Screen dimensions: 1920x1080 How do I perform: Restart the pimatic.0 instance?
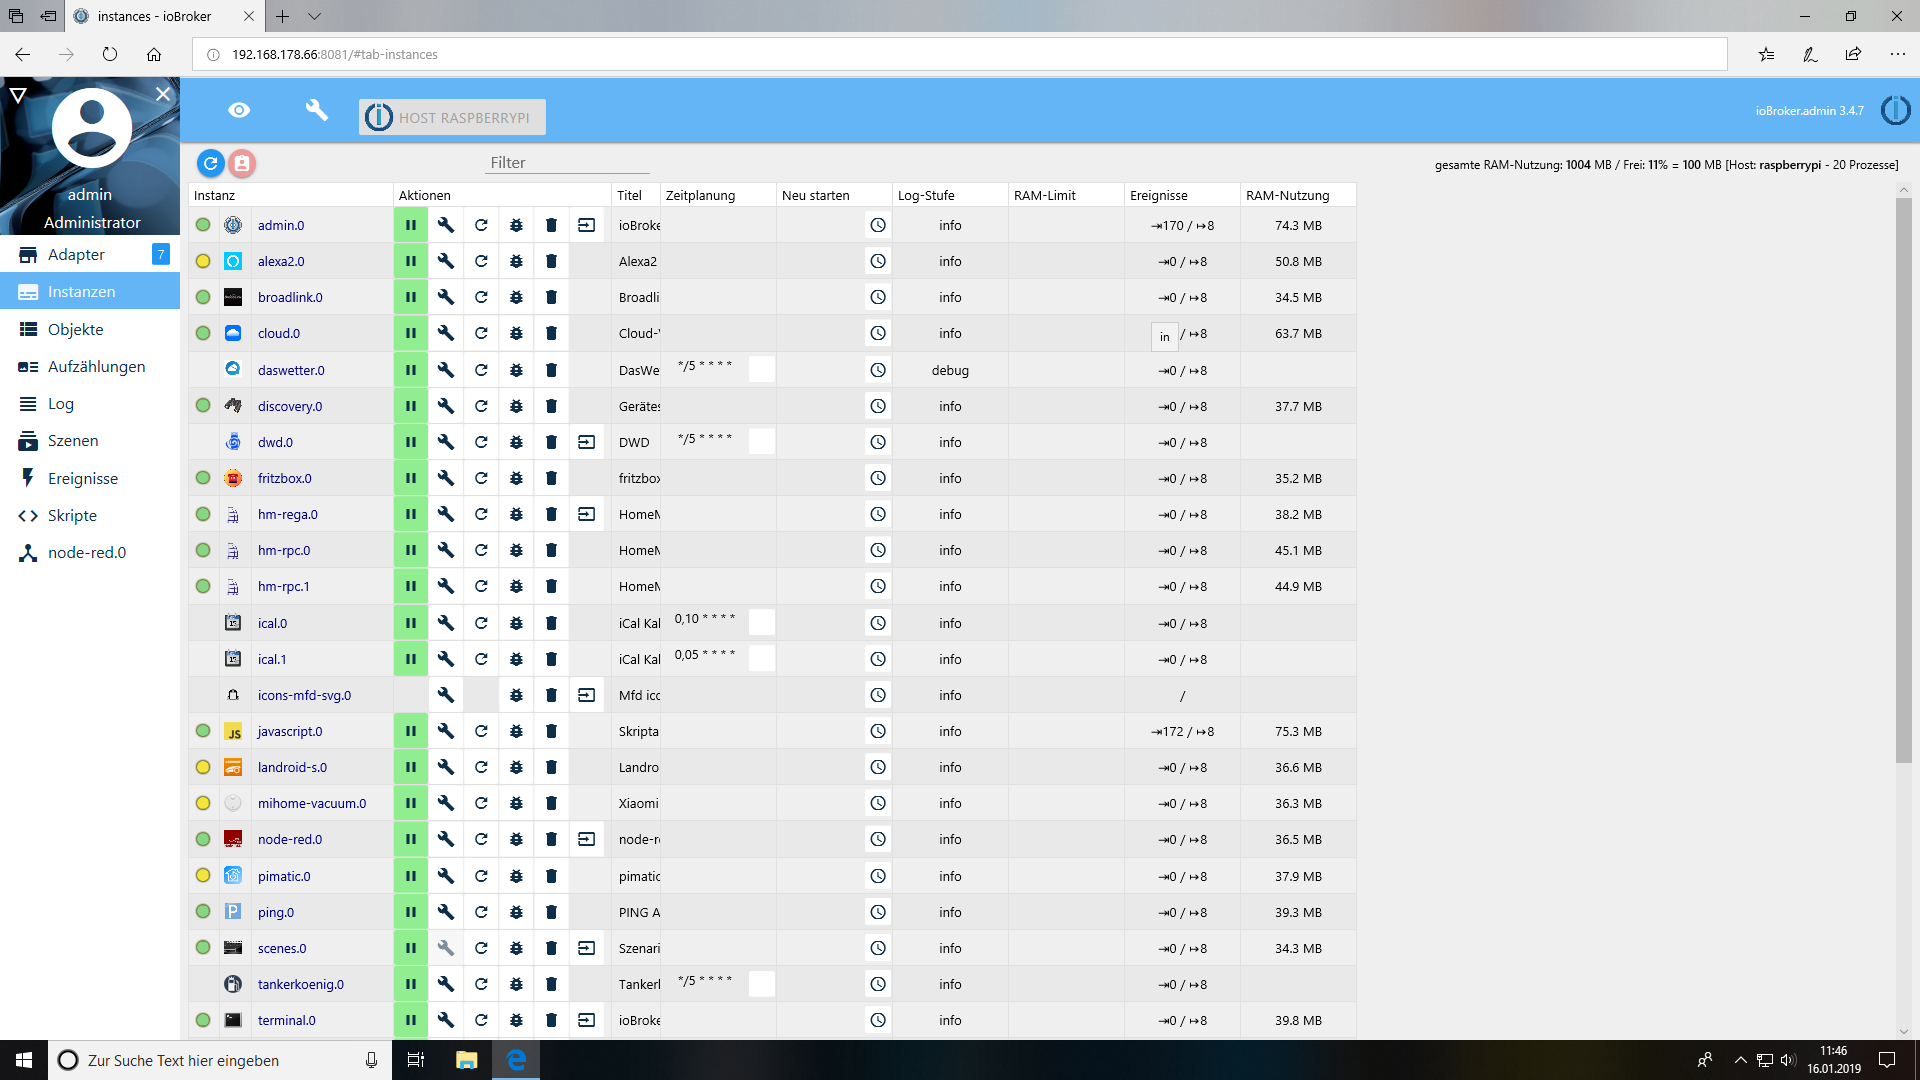[x=481, y=876]
